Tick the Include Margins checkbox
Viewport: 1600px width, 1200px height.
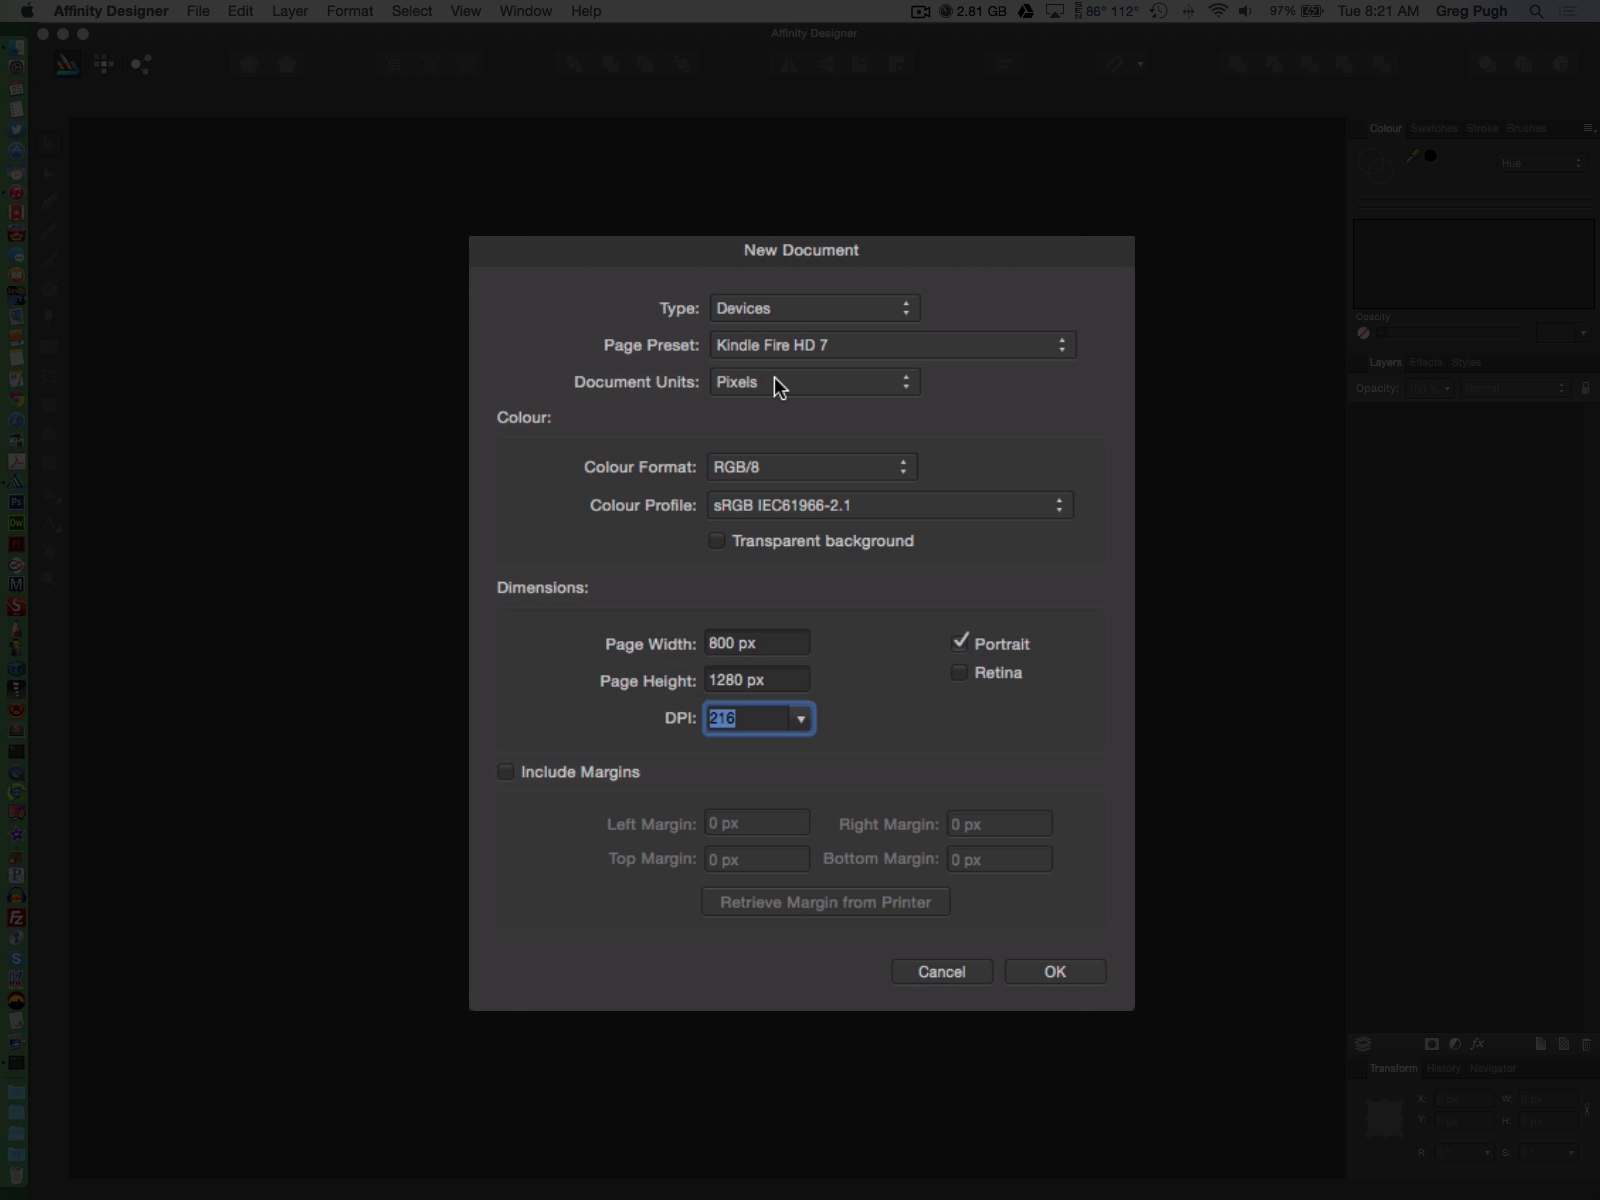coord(505,772)
